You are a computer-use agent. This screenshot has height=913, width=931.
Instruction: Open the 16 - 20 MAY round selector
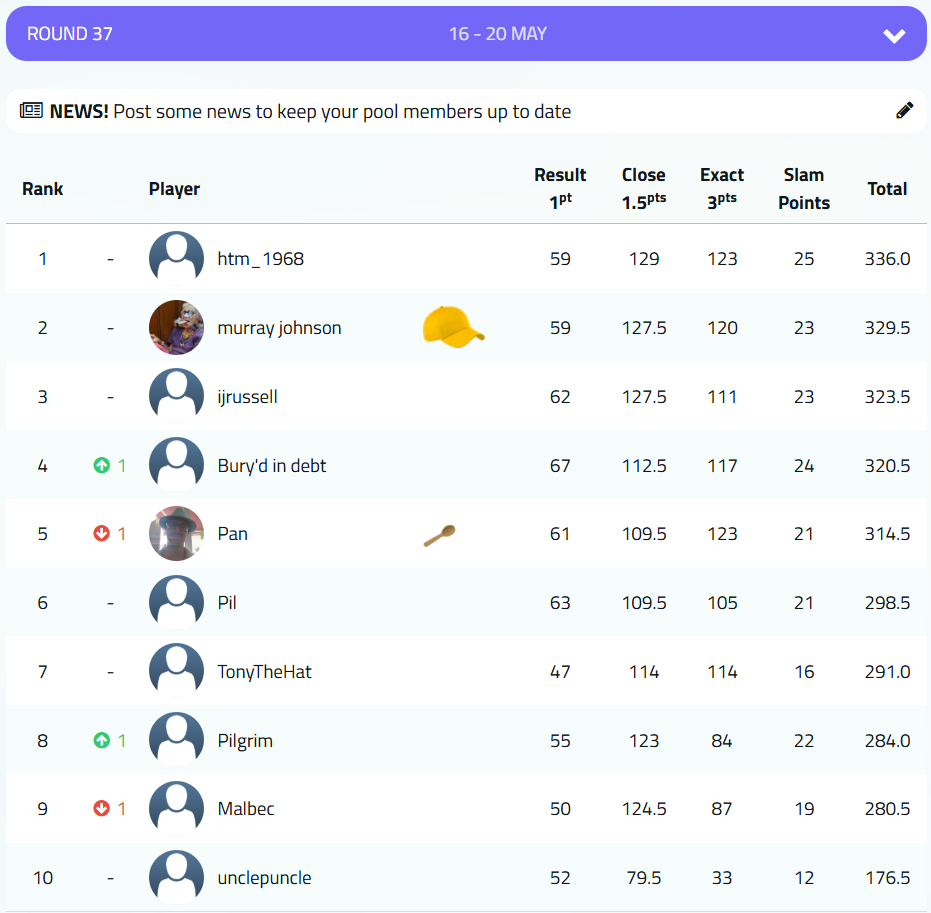click(497, 34)
